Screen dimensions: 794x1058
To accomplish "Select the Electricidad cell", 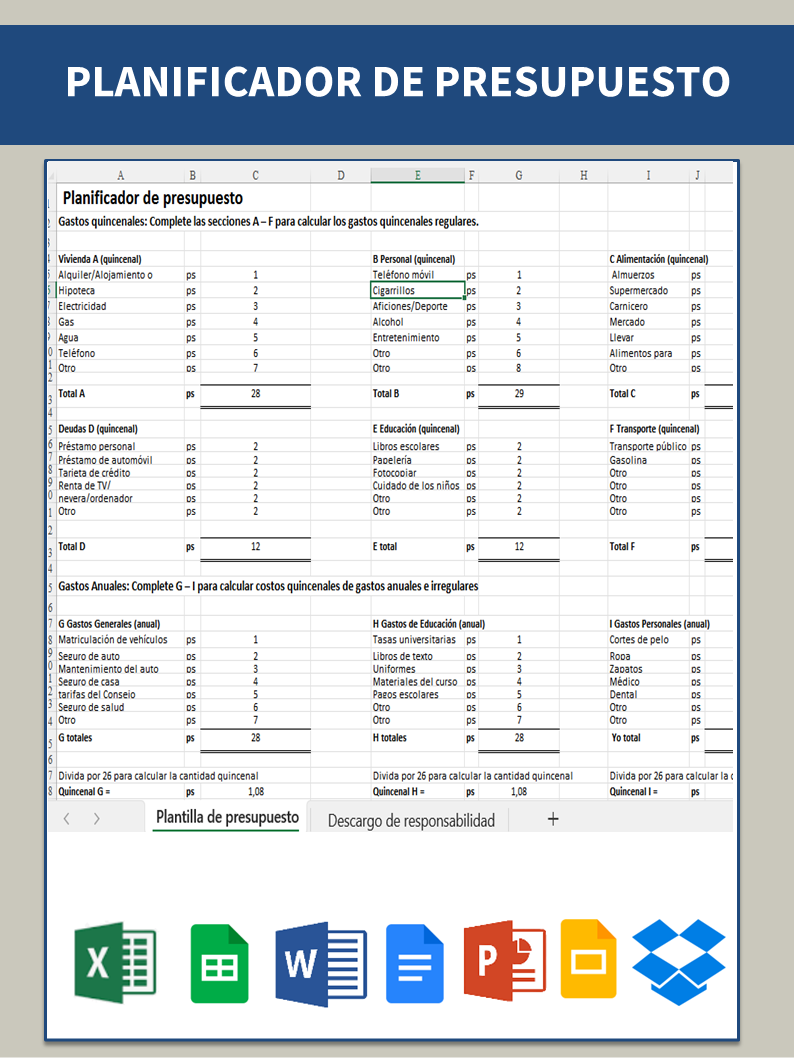I will [x=120, y=306].
